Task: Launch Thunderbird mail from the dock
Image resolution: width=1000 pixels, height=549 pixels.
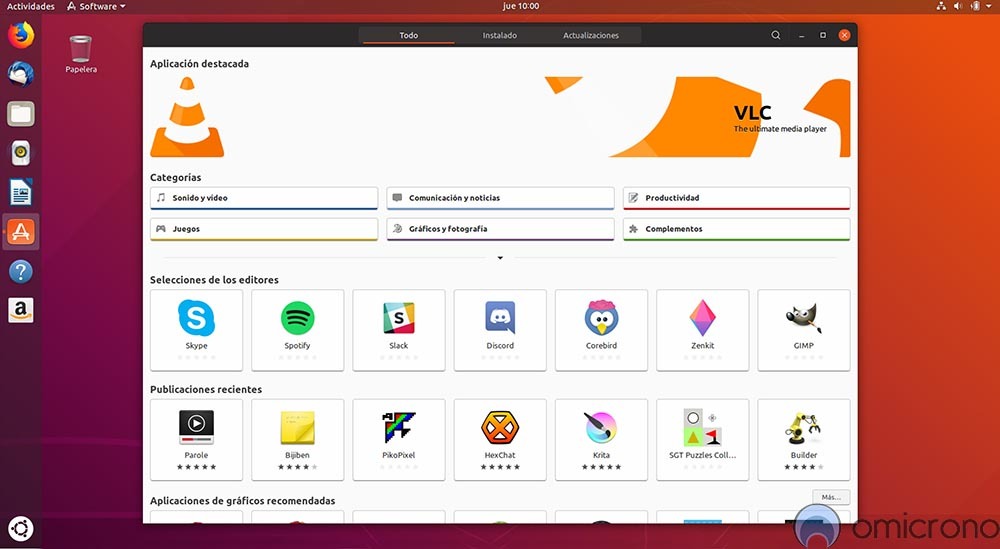Action: pos(21,74)
